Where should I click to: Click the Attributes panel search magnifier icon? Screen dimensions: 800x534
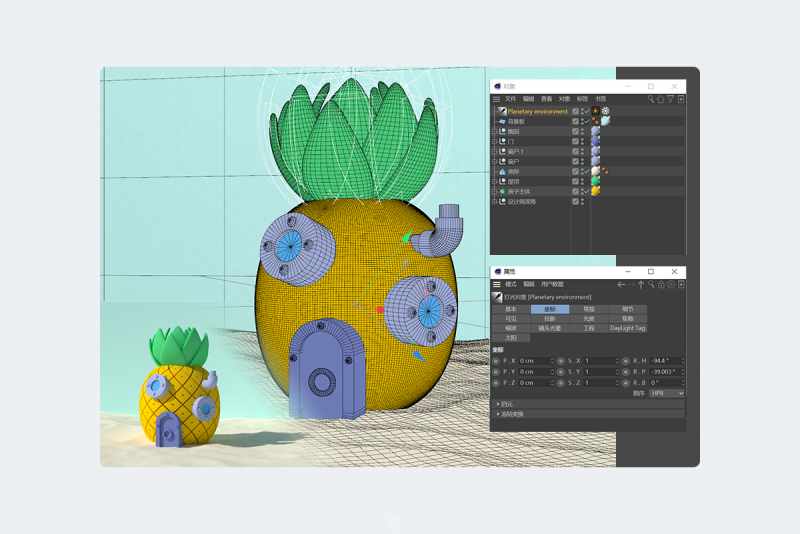tap(651, 285)
